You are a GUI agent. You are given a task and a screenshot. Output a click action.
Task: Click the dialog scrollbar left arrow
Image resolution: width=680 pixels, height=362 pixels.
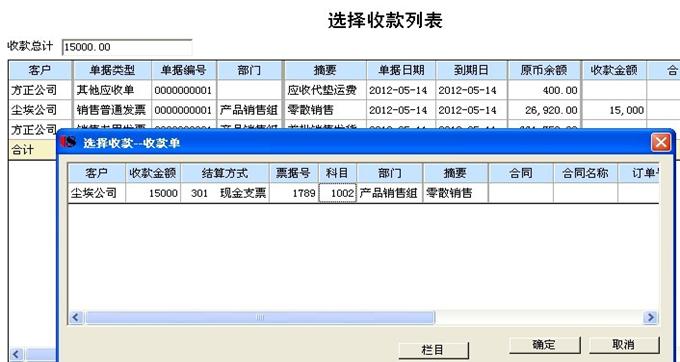[76, 317]
